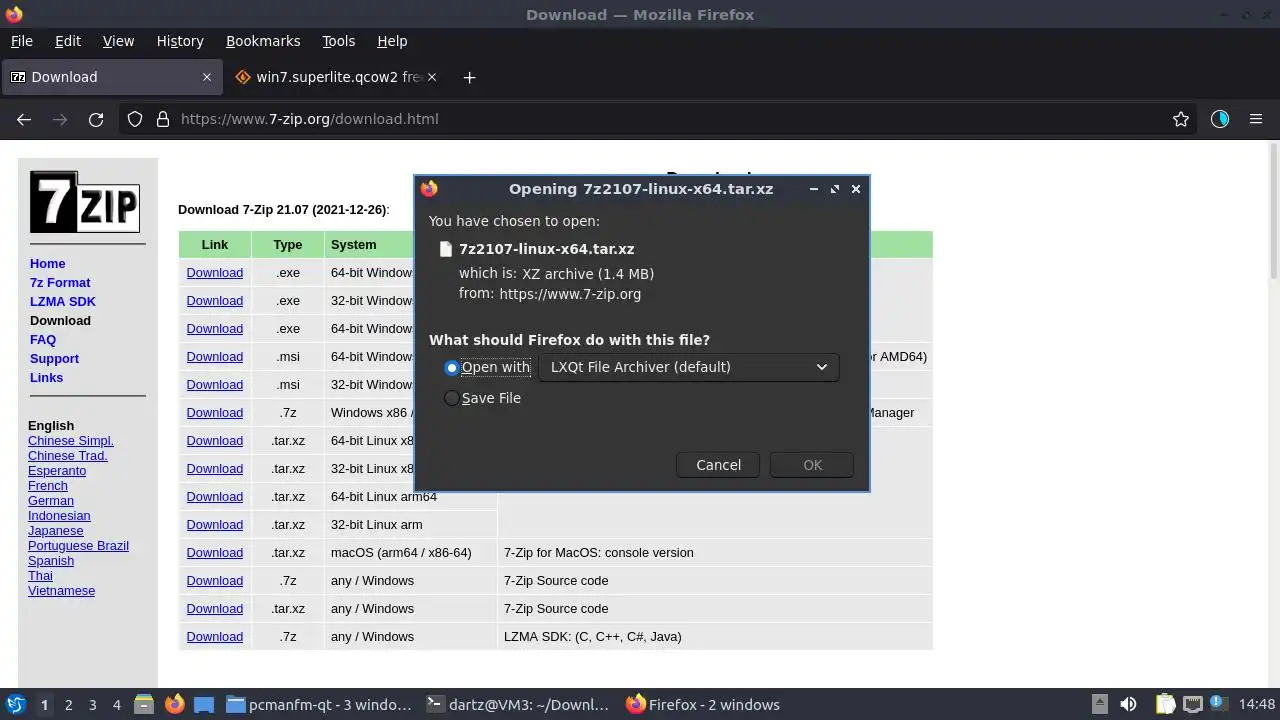Open the Support sidebar link
Viewport: 1280px width, 720px height.
(x=54, y=359)
